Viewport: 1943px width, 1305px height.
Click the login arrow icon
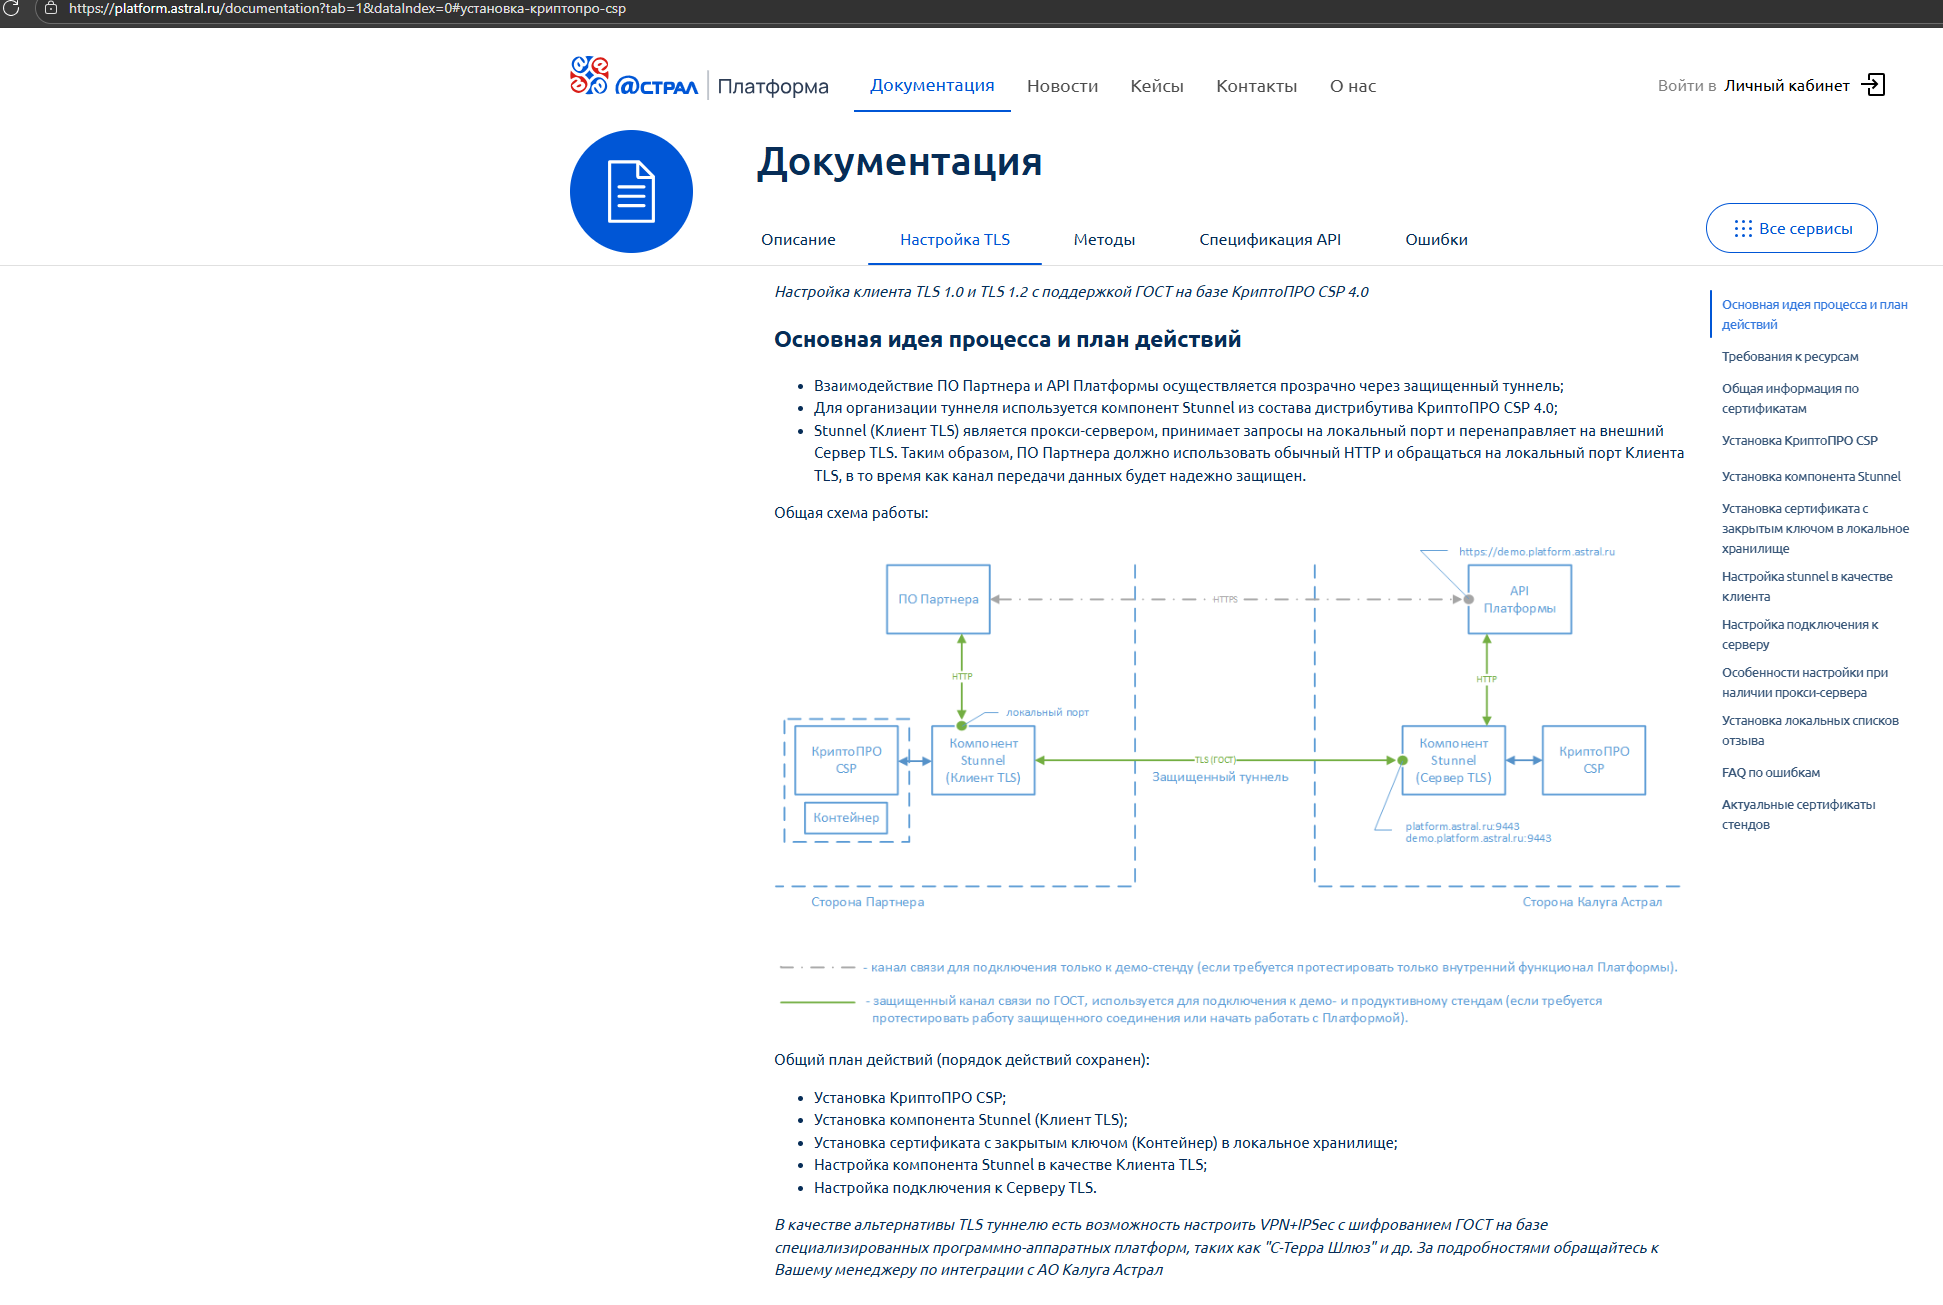(x=1873, y=85)
